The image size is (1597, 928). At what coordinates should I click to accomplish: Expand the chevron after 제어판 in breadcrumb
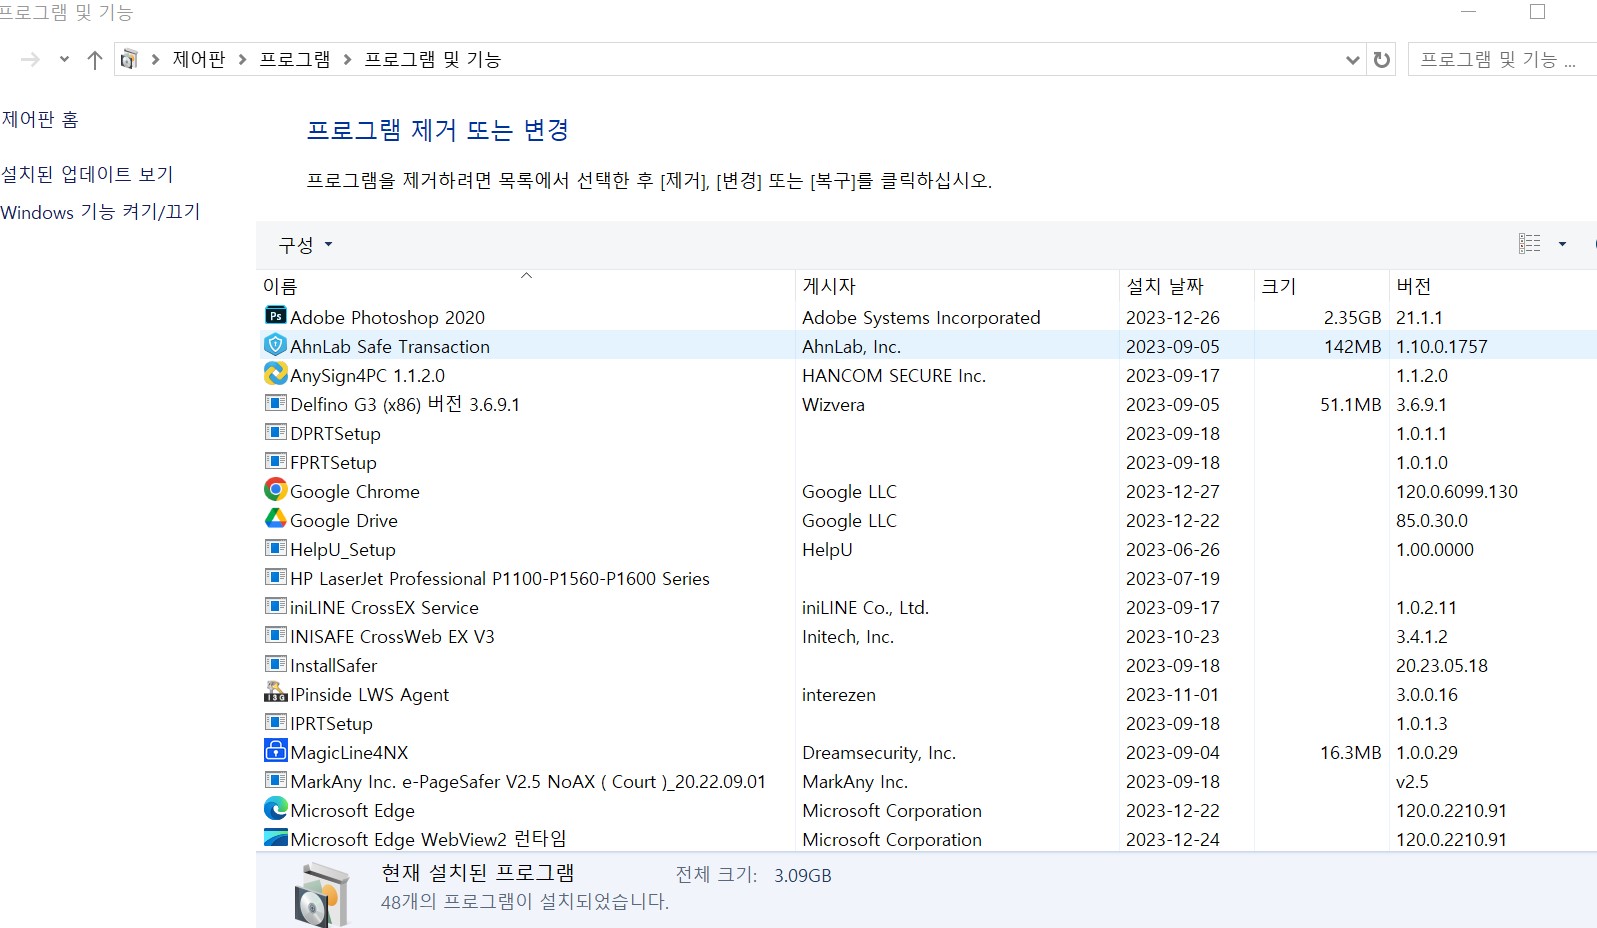[242, 60]
